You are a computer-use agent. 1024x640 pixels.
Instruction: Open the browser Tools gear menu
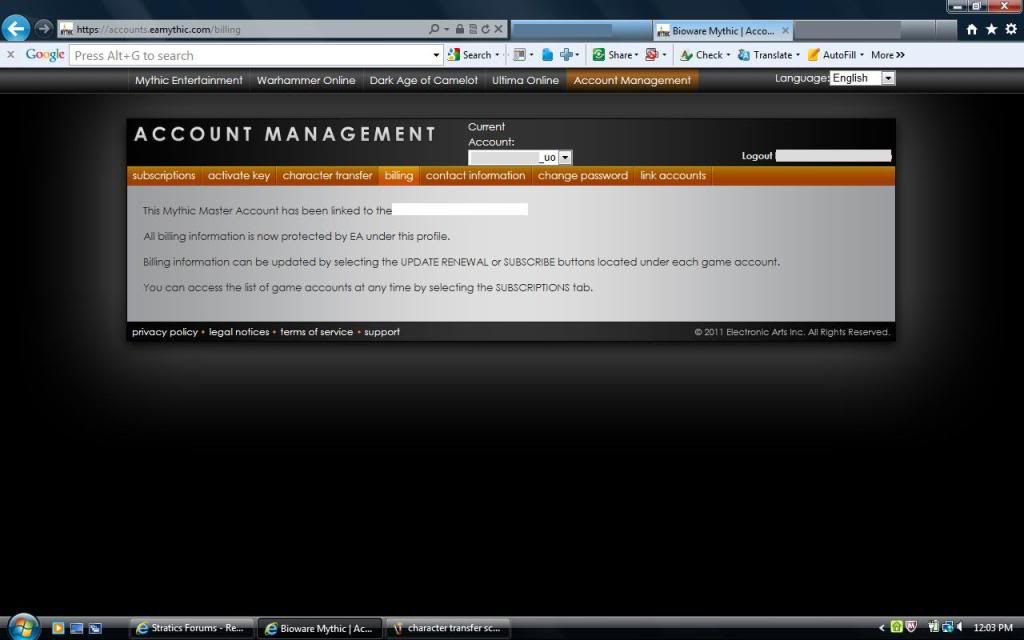[x=1011, y=29]
